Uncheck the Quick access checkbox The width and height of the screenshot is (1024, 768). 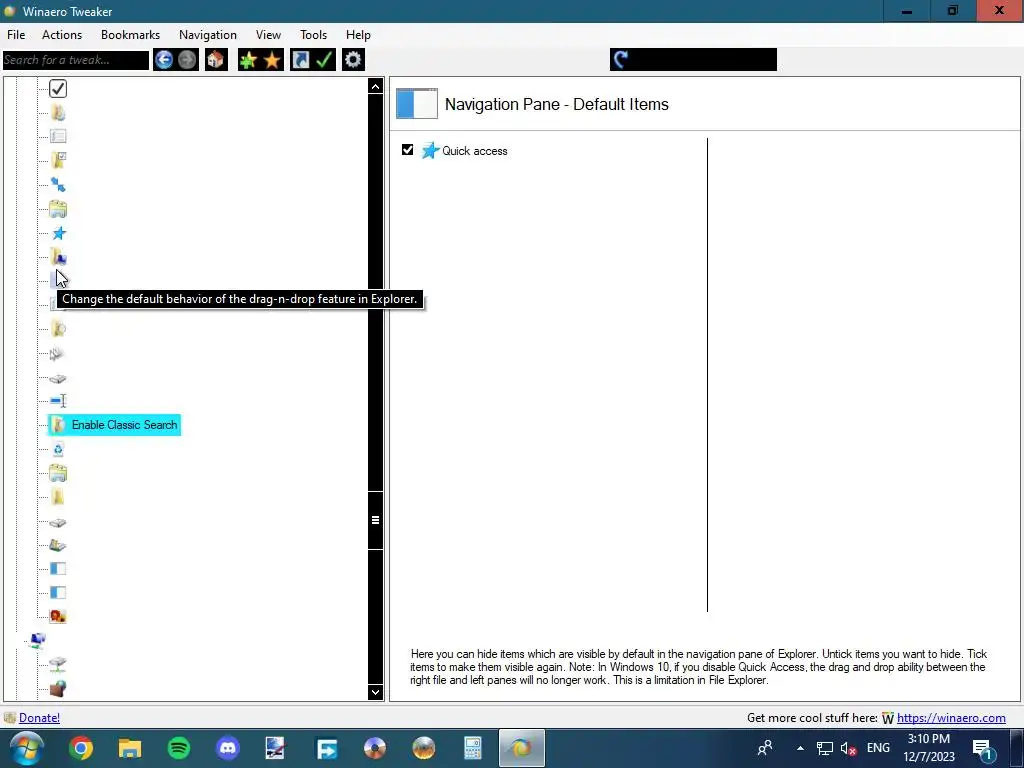coord(408,150)
